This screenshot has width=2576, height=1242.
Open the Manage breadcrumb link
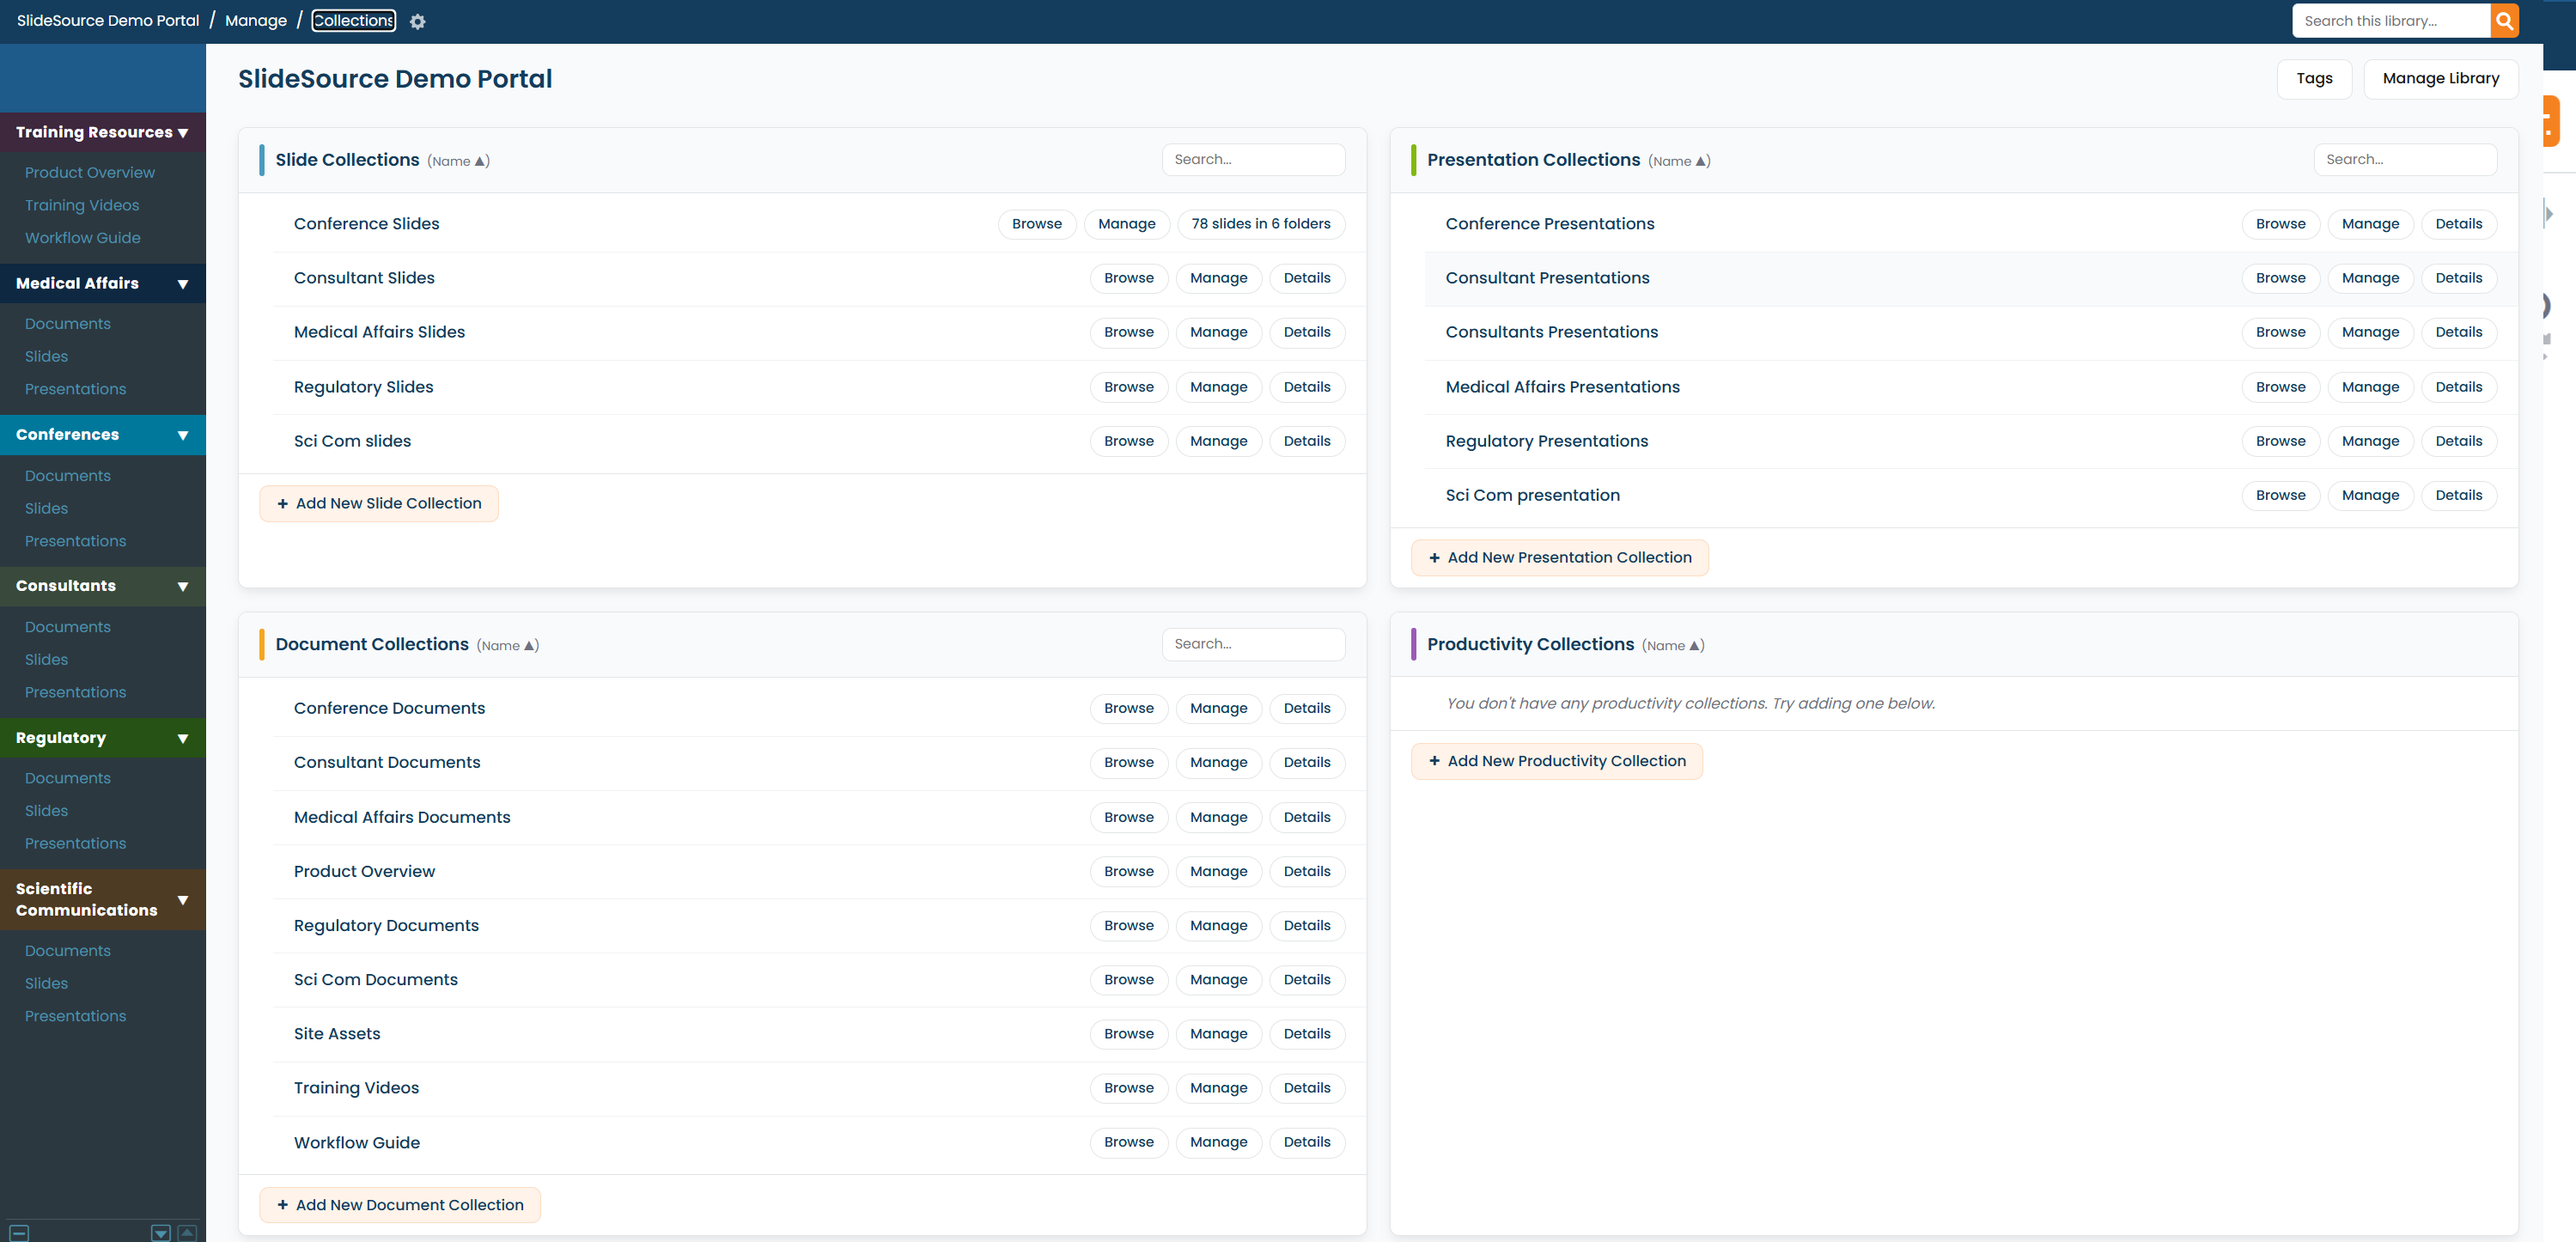click(256, 21)
